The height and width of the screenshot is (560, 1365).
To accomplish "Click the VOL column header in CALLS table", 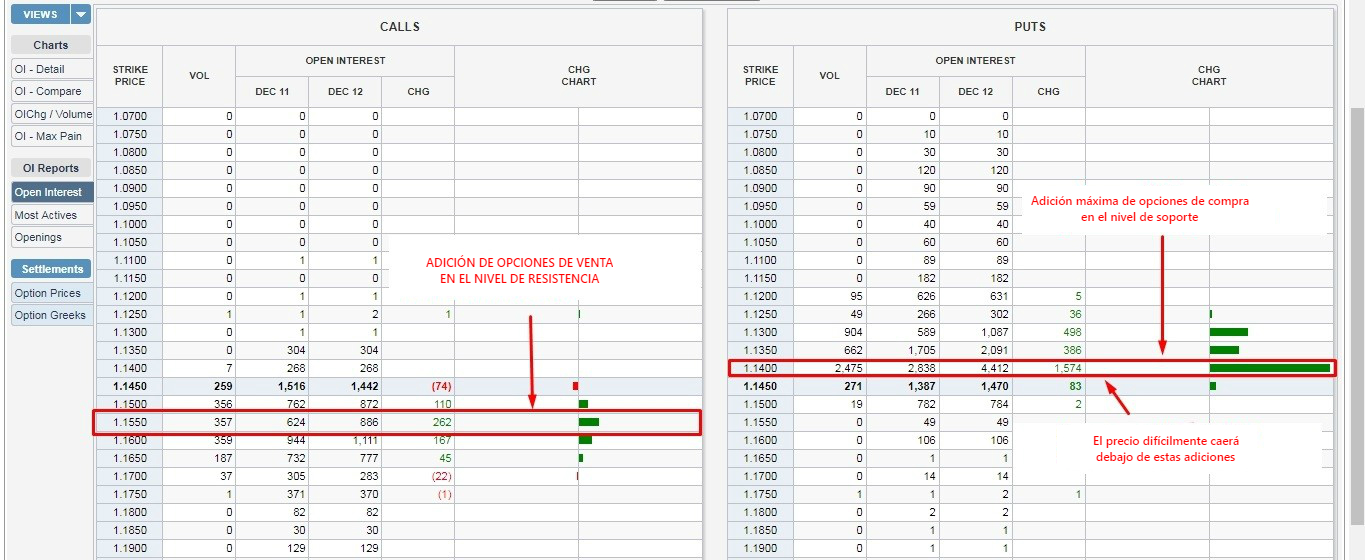I will (x=199, y=76).
